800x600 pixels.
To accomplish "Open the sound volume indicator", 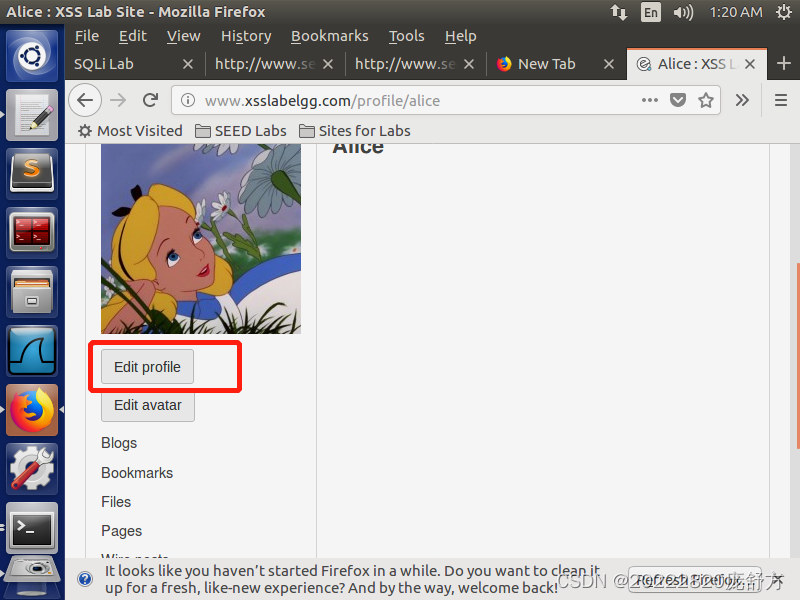I will (x=683, y=12).
